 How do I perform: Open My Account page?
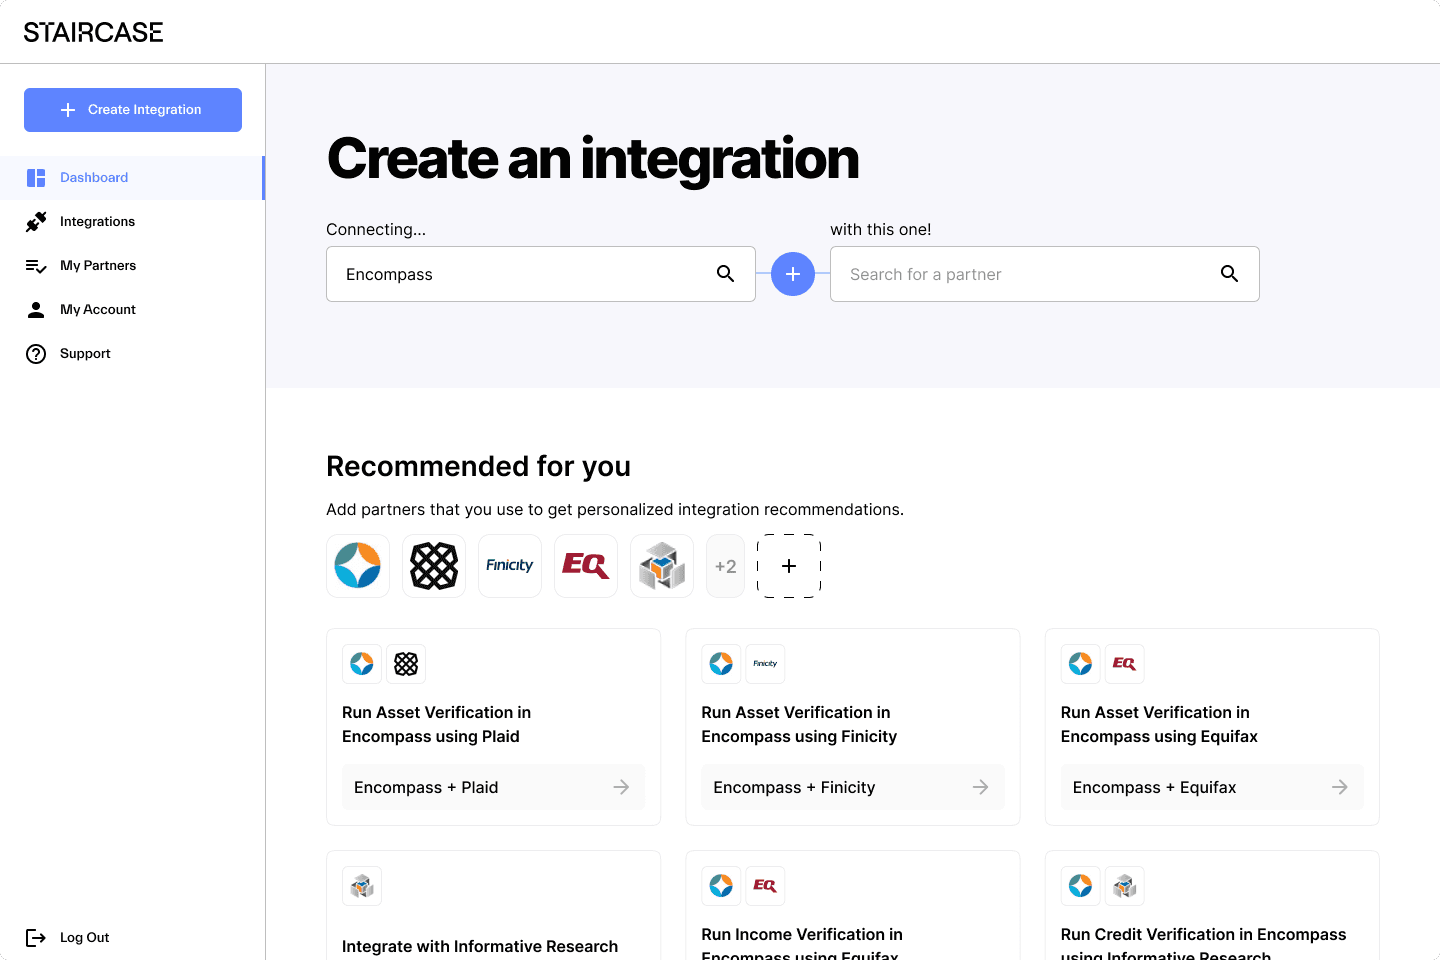tap(132, 310)
